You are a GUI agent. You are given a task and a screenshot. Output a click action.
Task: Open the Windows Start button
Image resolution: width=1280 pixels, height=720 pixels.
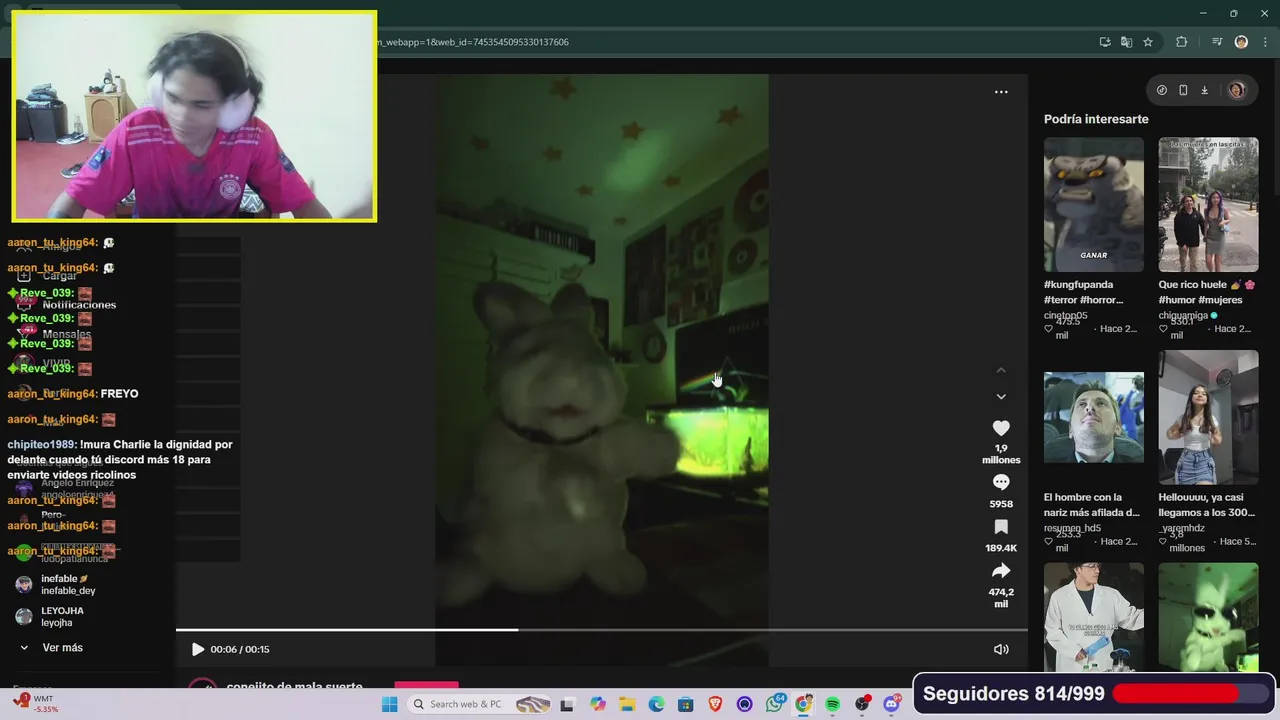[x=389, y=704]
